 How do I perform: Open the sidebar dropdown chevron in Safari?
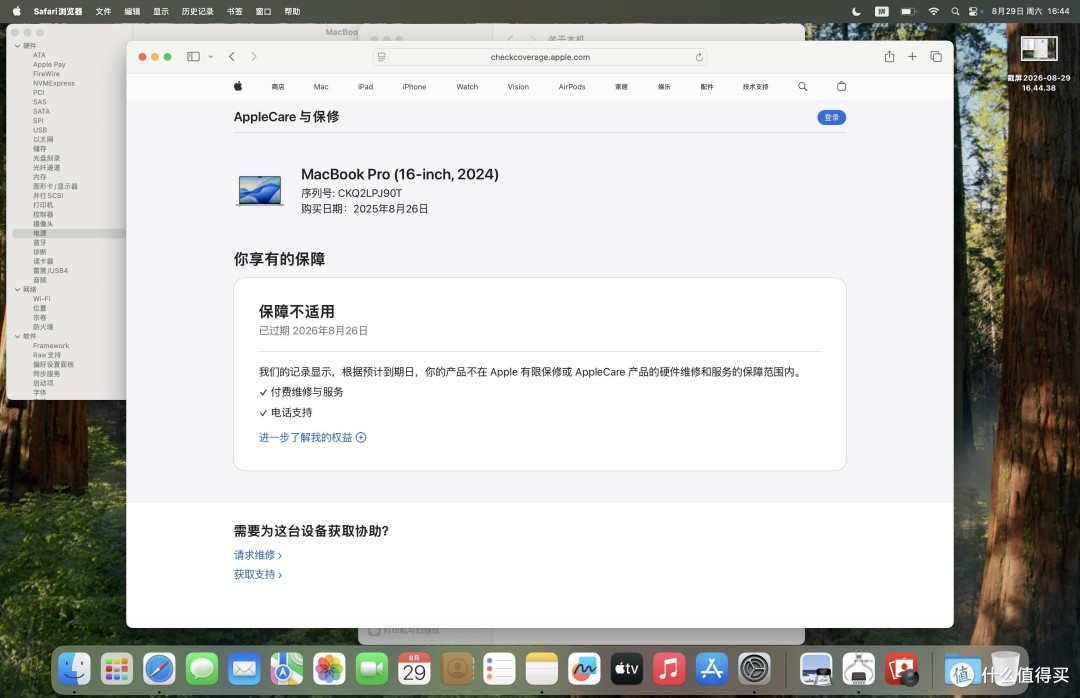point(211,57)
